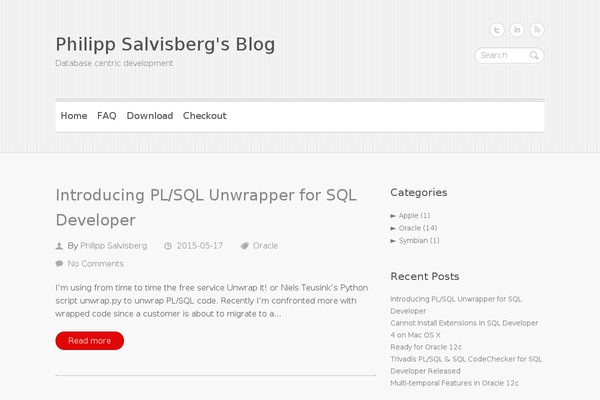Expand the Oracle category arrow
Screen dimensions: 600x400
click(393, 229)
